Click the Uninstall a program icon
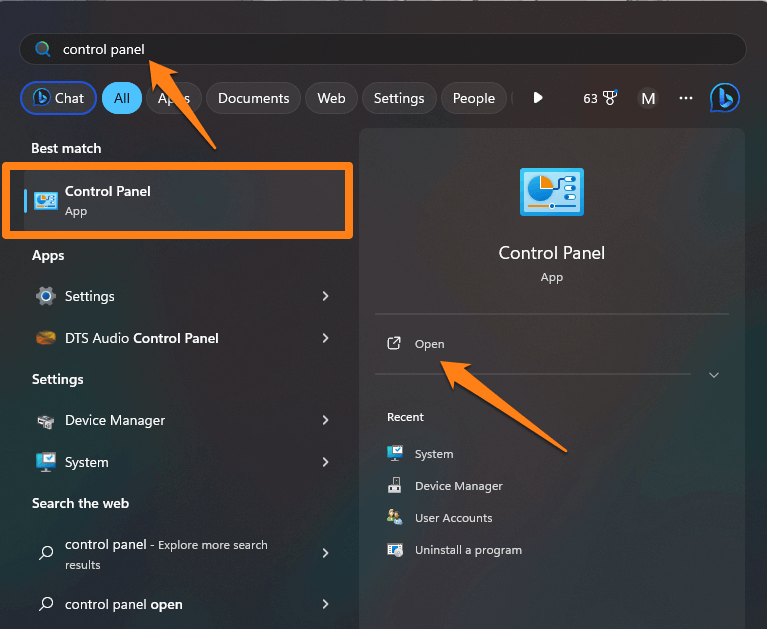Image resolution: width=767 pixels, height=629 pixels. 395,550
